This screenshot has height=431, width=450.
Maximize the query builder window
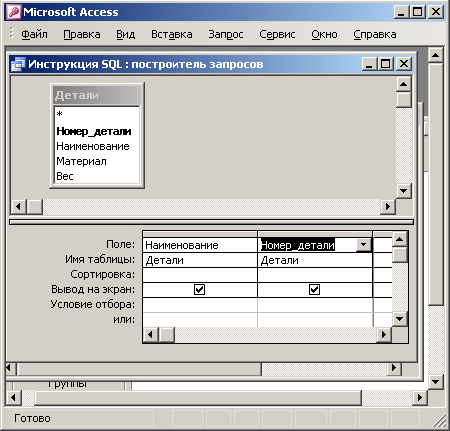point(386,64)
